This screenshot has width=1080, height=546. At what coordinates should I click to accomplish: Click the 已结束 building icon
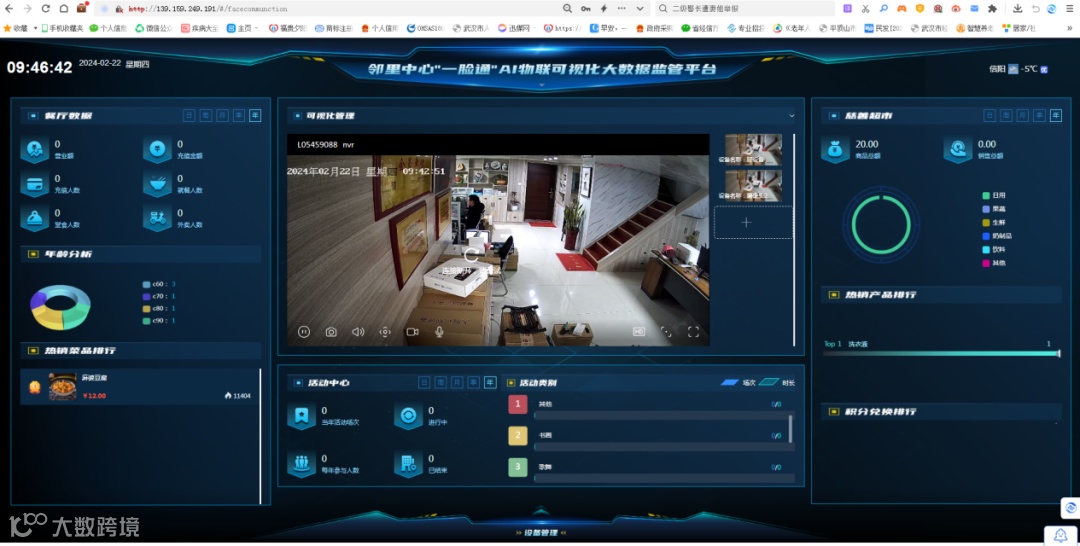(x=408, y=463)
